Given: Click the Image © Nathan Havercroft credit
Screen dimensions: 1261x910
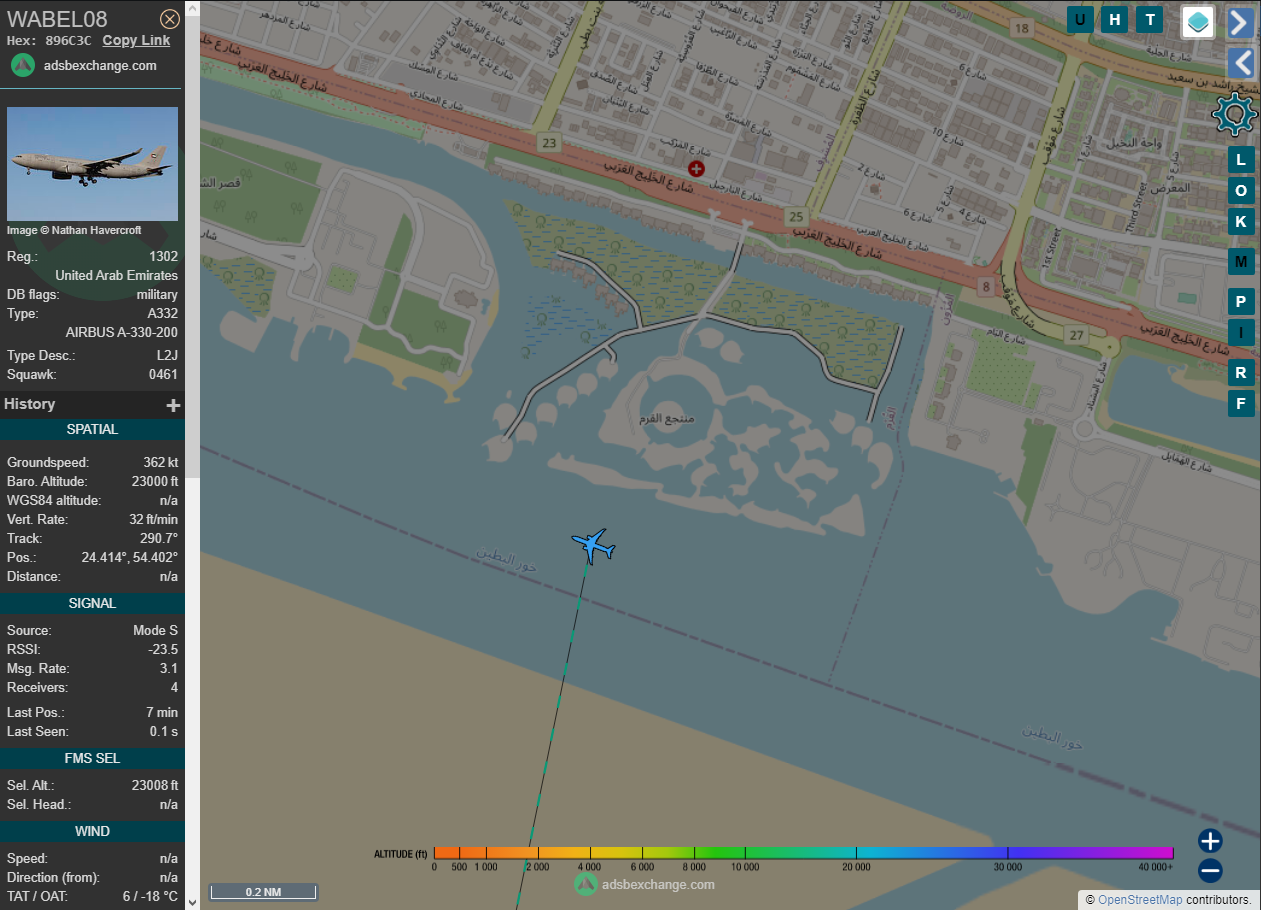Looking at the screenshot, I should pyautogui.click(x=74, y=230).
